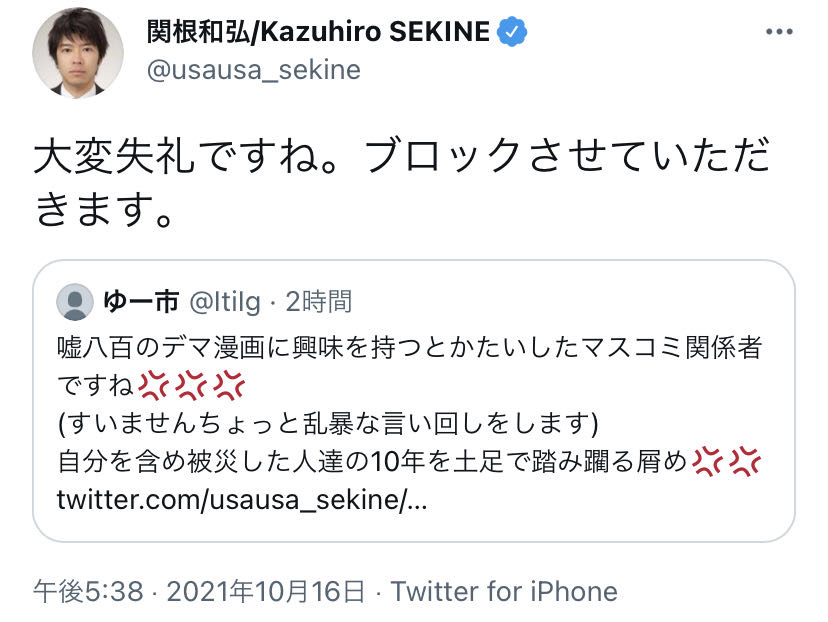Image resolution: width=828 pixels, height=622 pixels.
Task: Open the tweet's three-dot more options menu
Action: click(779, 32)
